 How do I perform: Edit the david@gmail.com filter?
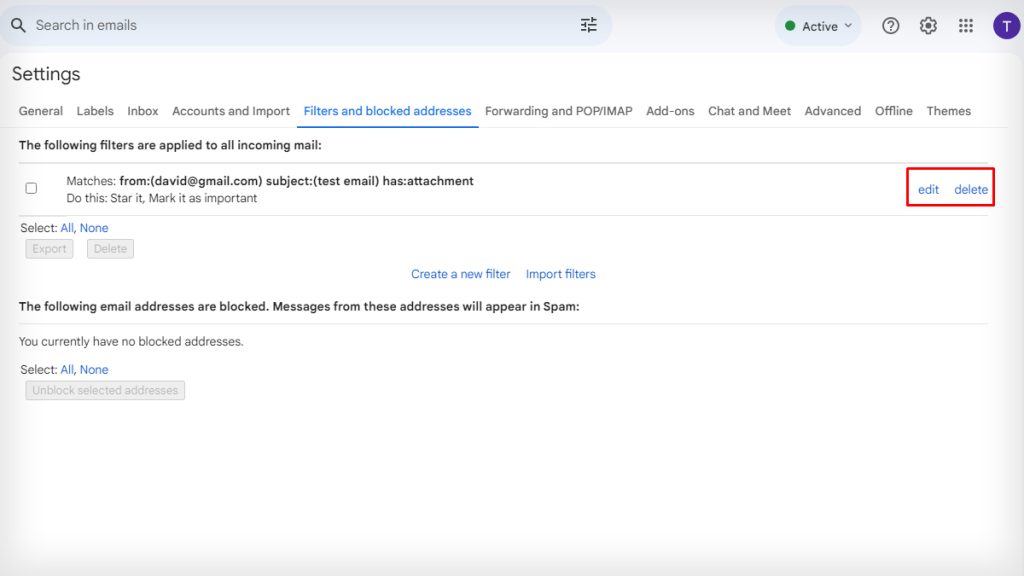tap(927, 189)
